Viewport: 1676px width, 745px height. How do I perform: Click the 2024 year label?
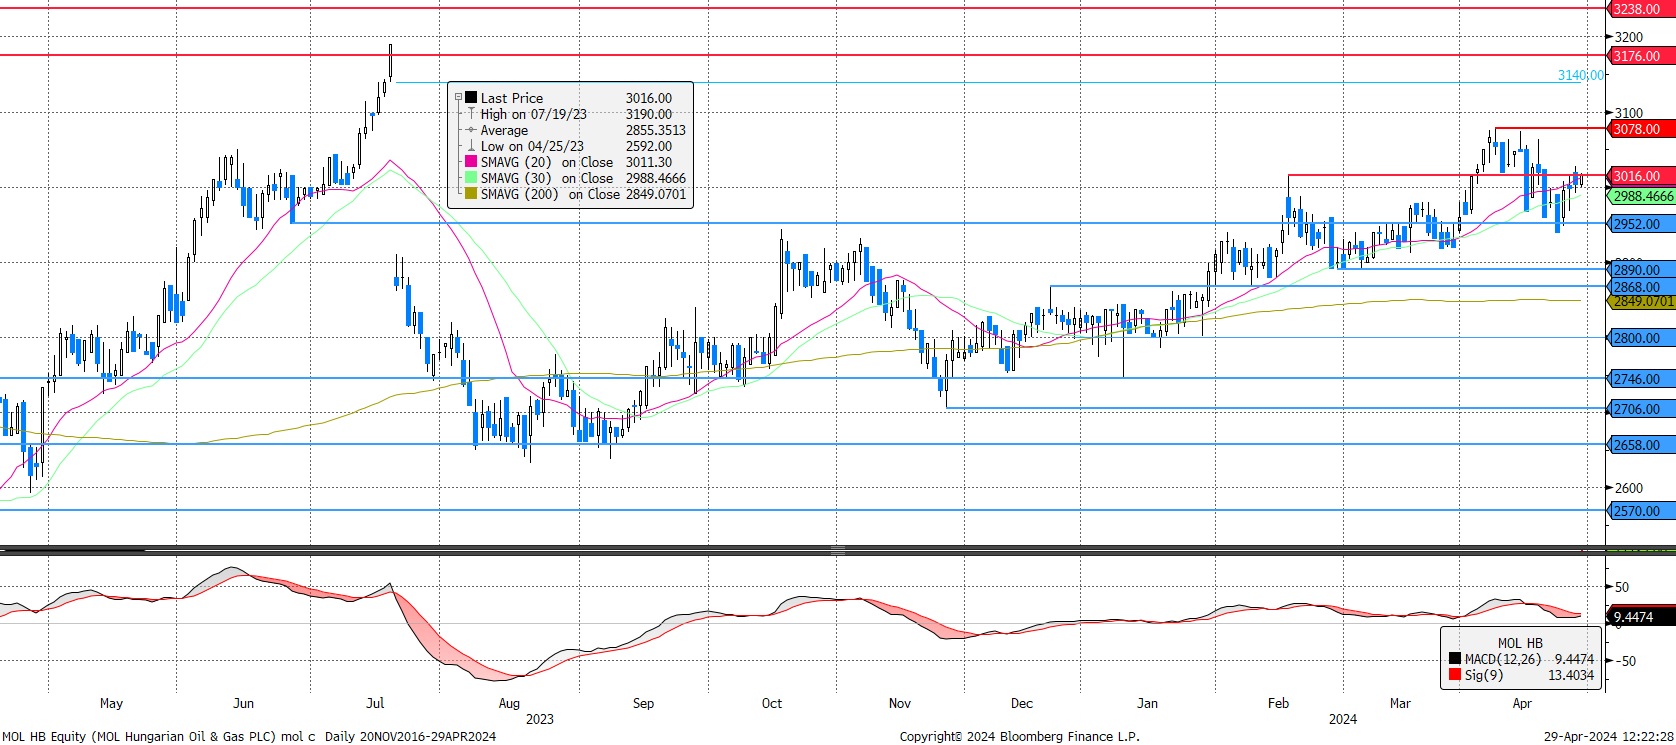click(x=1343, y=719)
